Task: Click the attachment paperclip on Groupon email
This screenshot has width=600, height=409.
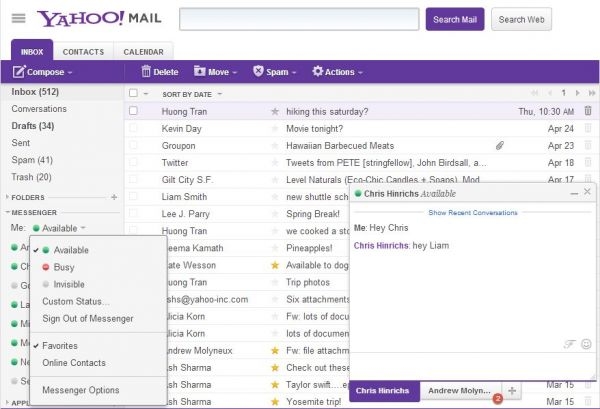Action: coord(500,145)
